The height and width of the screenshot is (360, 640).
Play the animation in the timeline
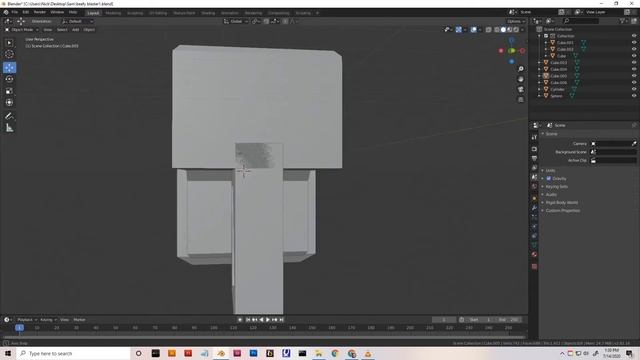pyautogui.click(x=268, y=320)
